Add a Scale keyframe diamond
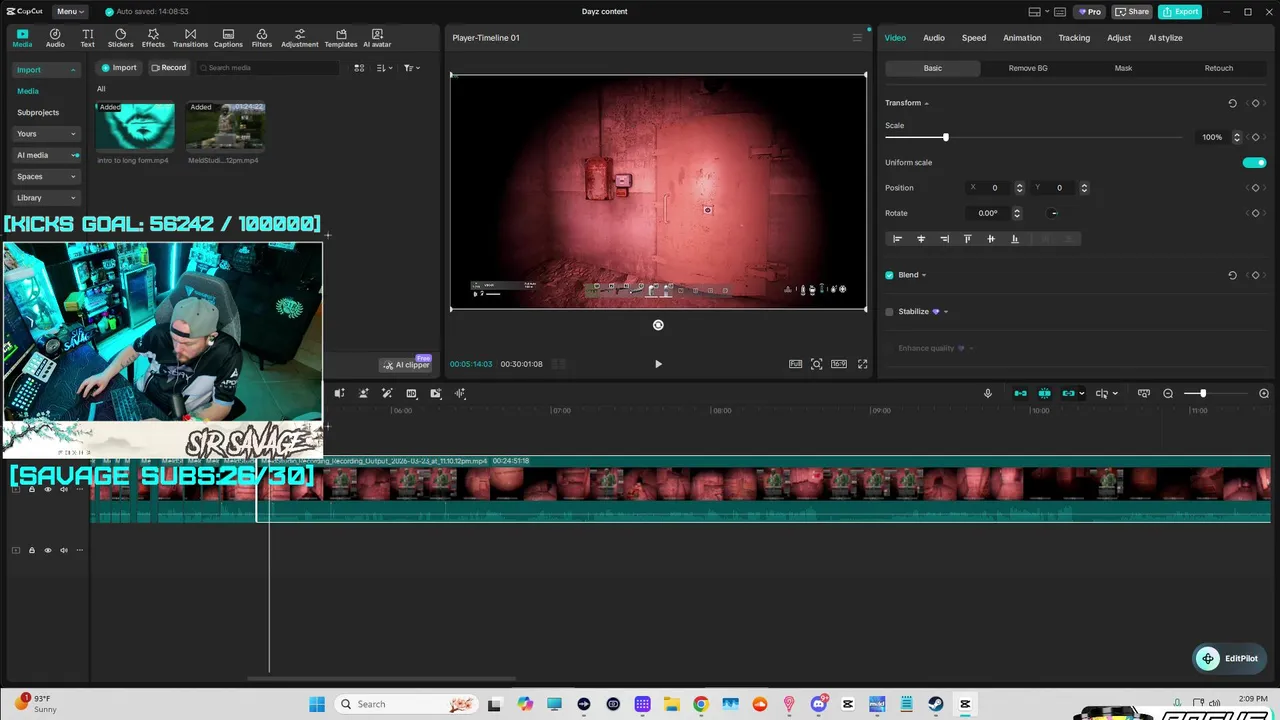1280x720 pixels. tap(1255, 137)
